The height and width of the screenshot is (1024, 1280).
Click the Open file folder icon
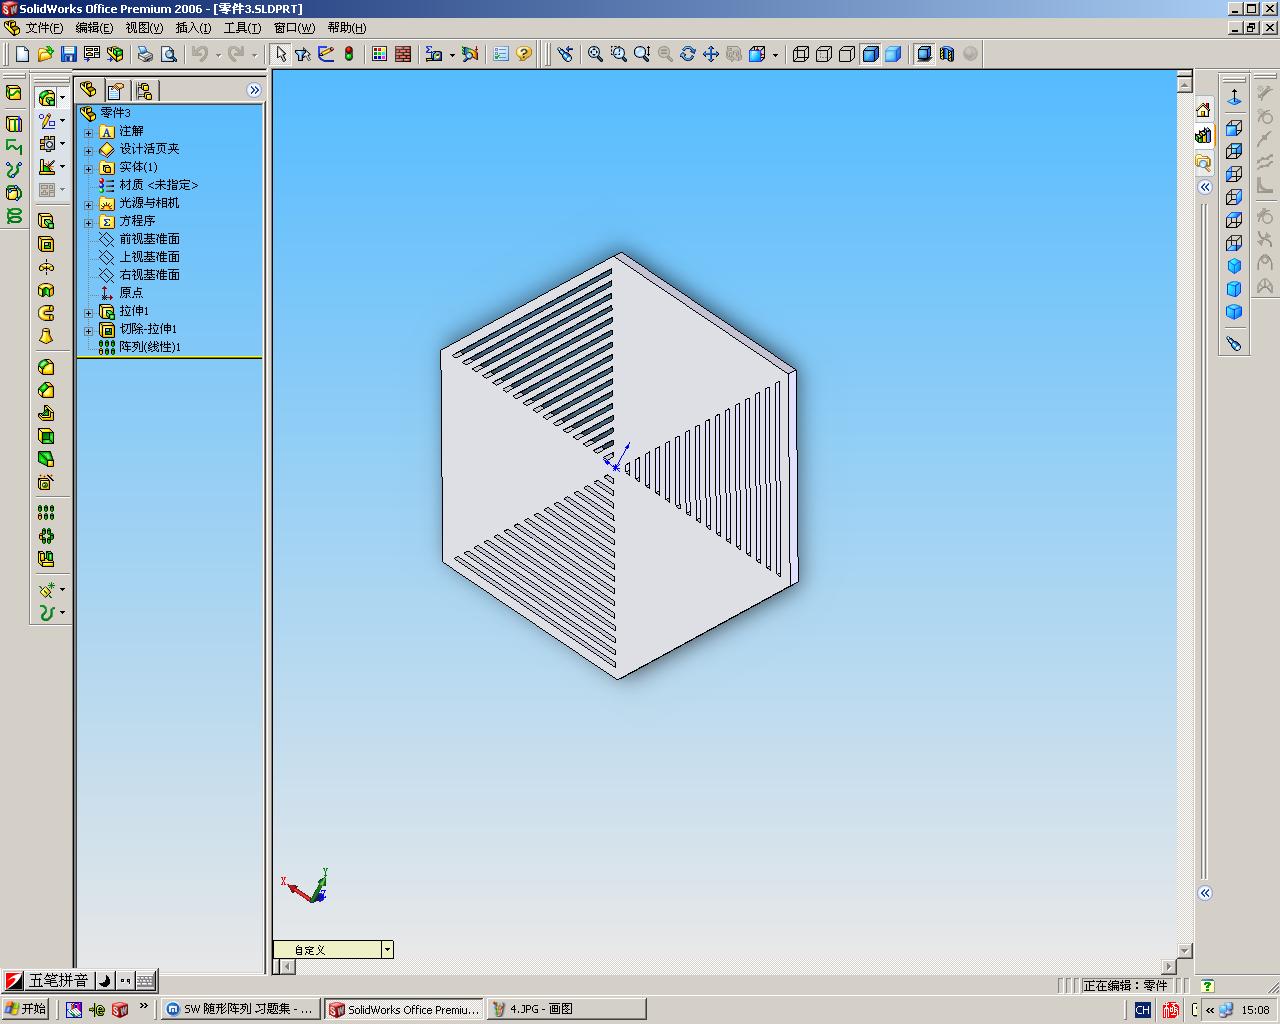(x=45, y=54)
